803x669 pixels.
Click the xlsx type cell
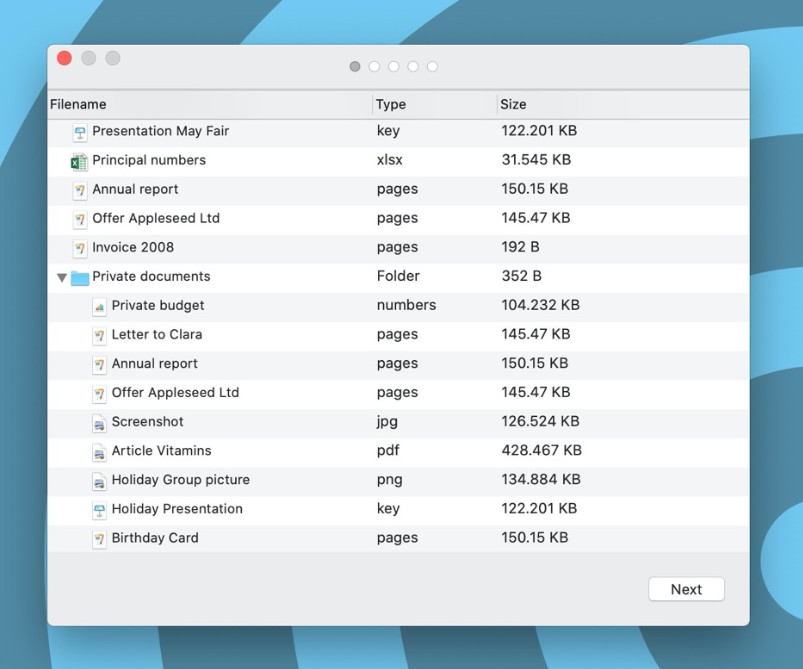coord(390,160)
